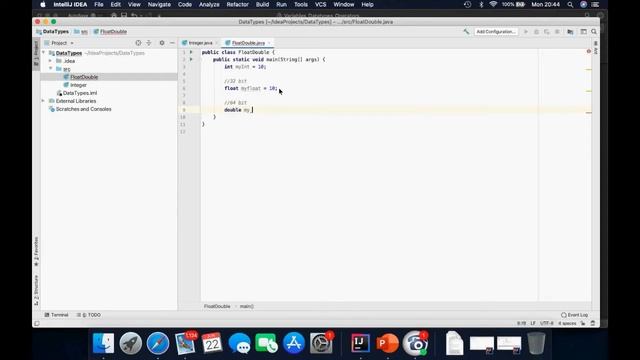The height and width of the screenshot is (360, 640).
Task: Collapse the src folder arrow
Action: pos(51,69)
